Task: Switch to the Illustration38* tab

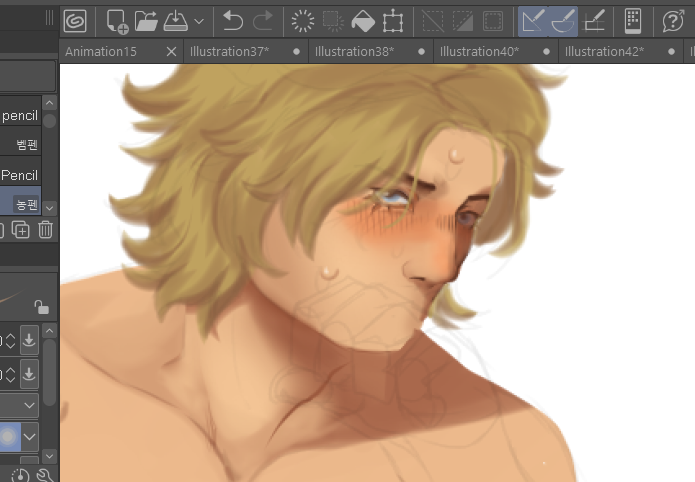Action: (355, 51)
